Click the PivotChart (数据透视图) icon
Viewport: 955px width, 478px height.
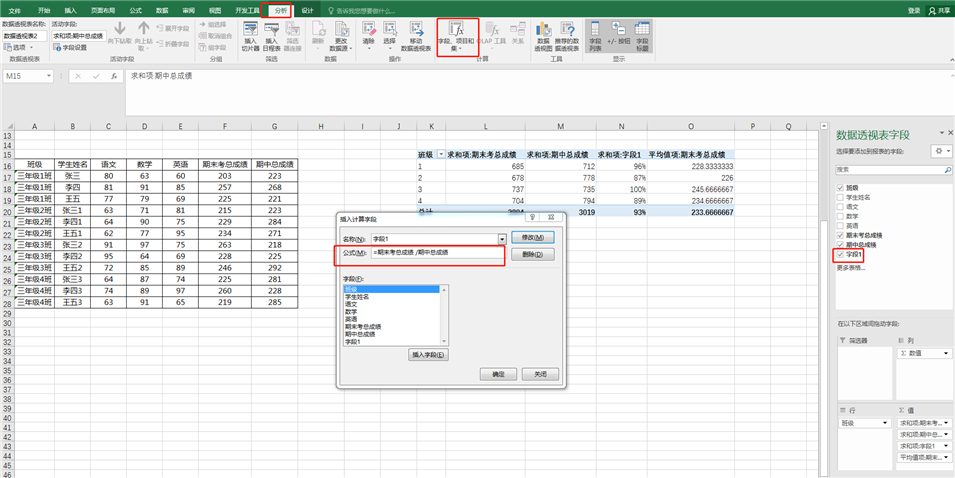coord(543,29)
